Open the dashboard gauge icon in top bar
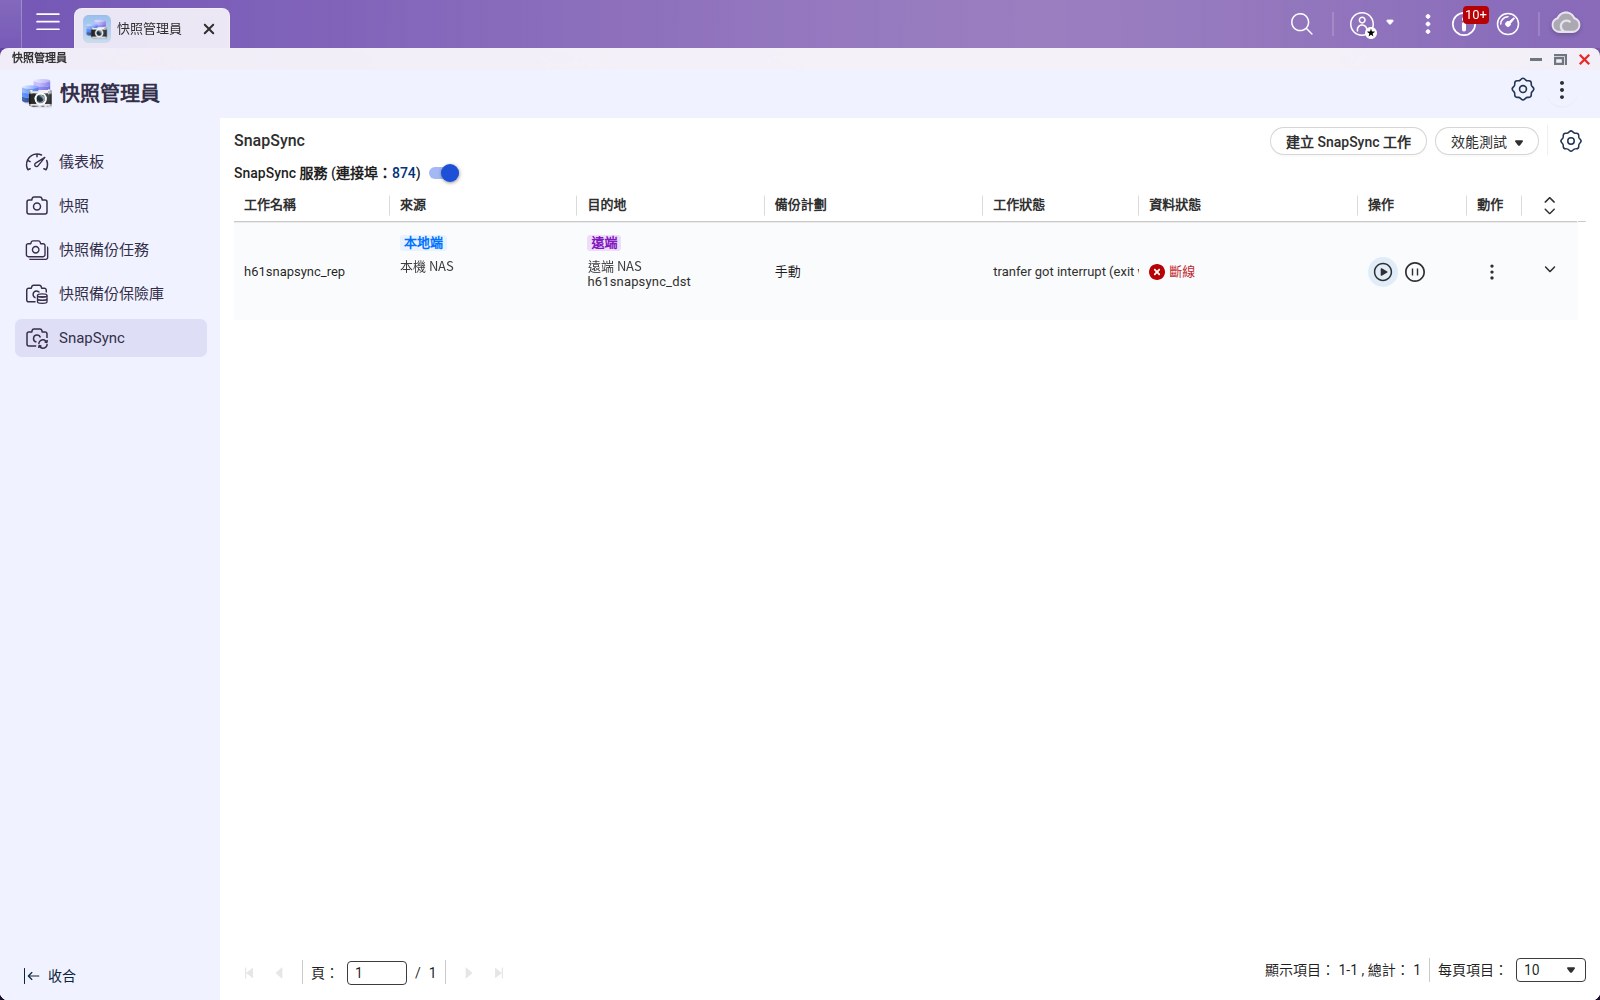1600x1000 pixels. coord(1508,24)
